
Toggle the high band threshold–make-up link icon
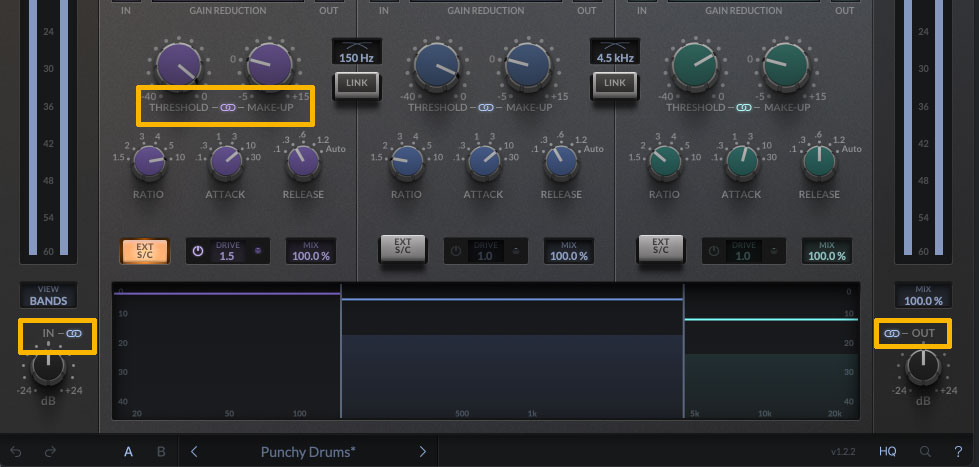coord(743,107)
